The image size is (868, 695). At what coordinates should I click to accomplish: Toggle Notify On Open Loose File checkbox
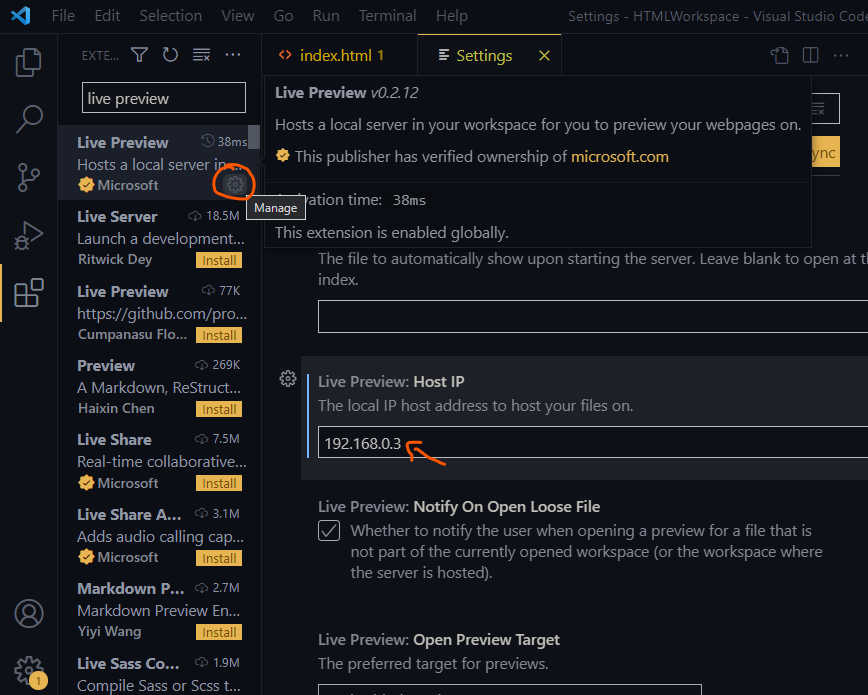329,531
